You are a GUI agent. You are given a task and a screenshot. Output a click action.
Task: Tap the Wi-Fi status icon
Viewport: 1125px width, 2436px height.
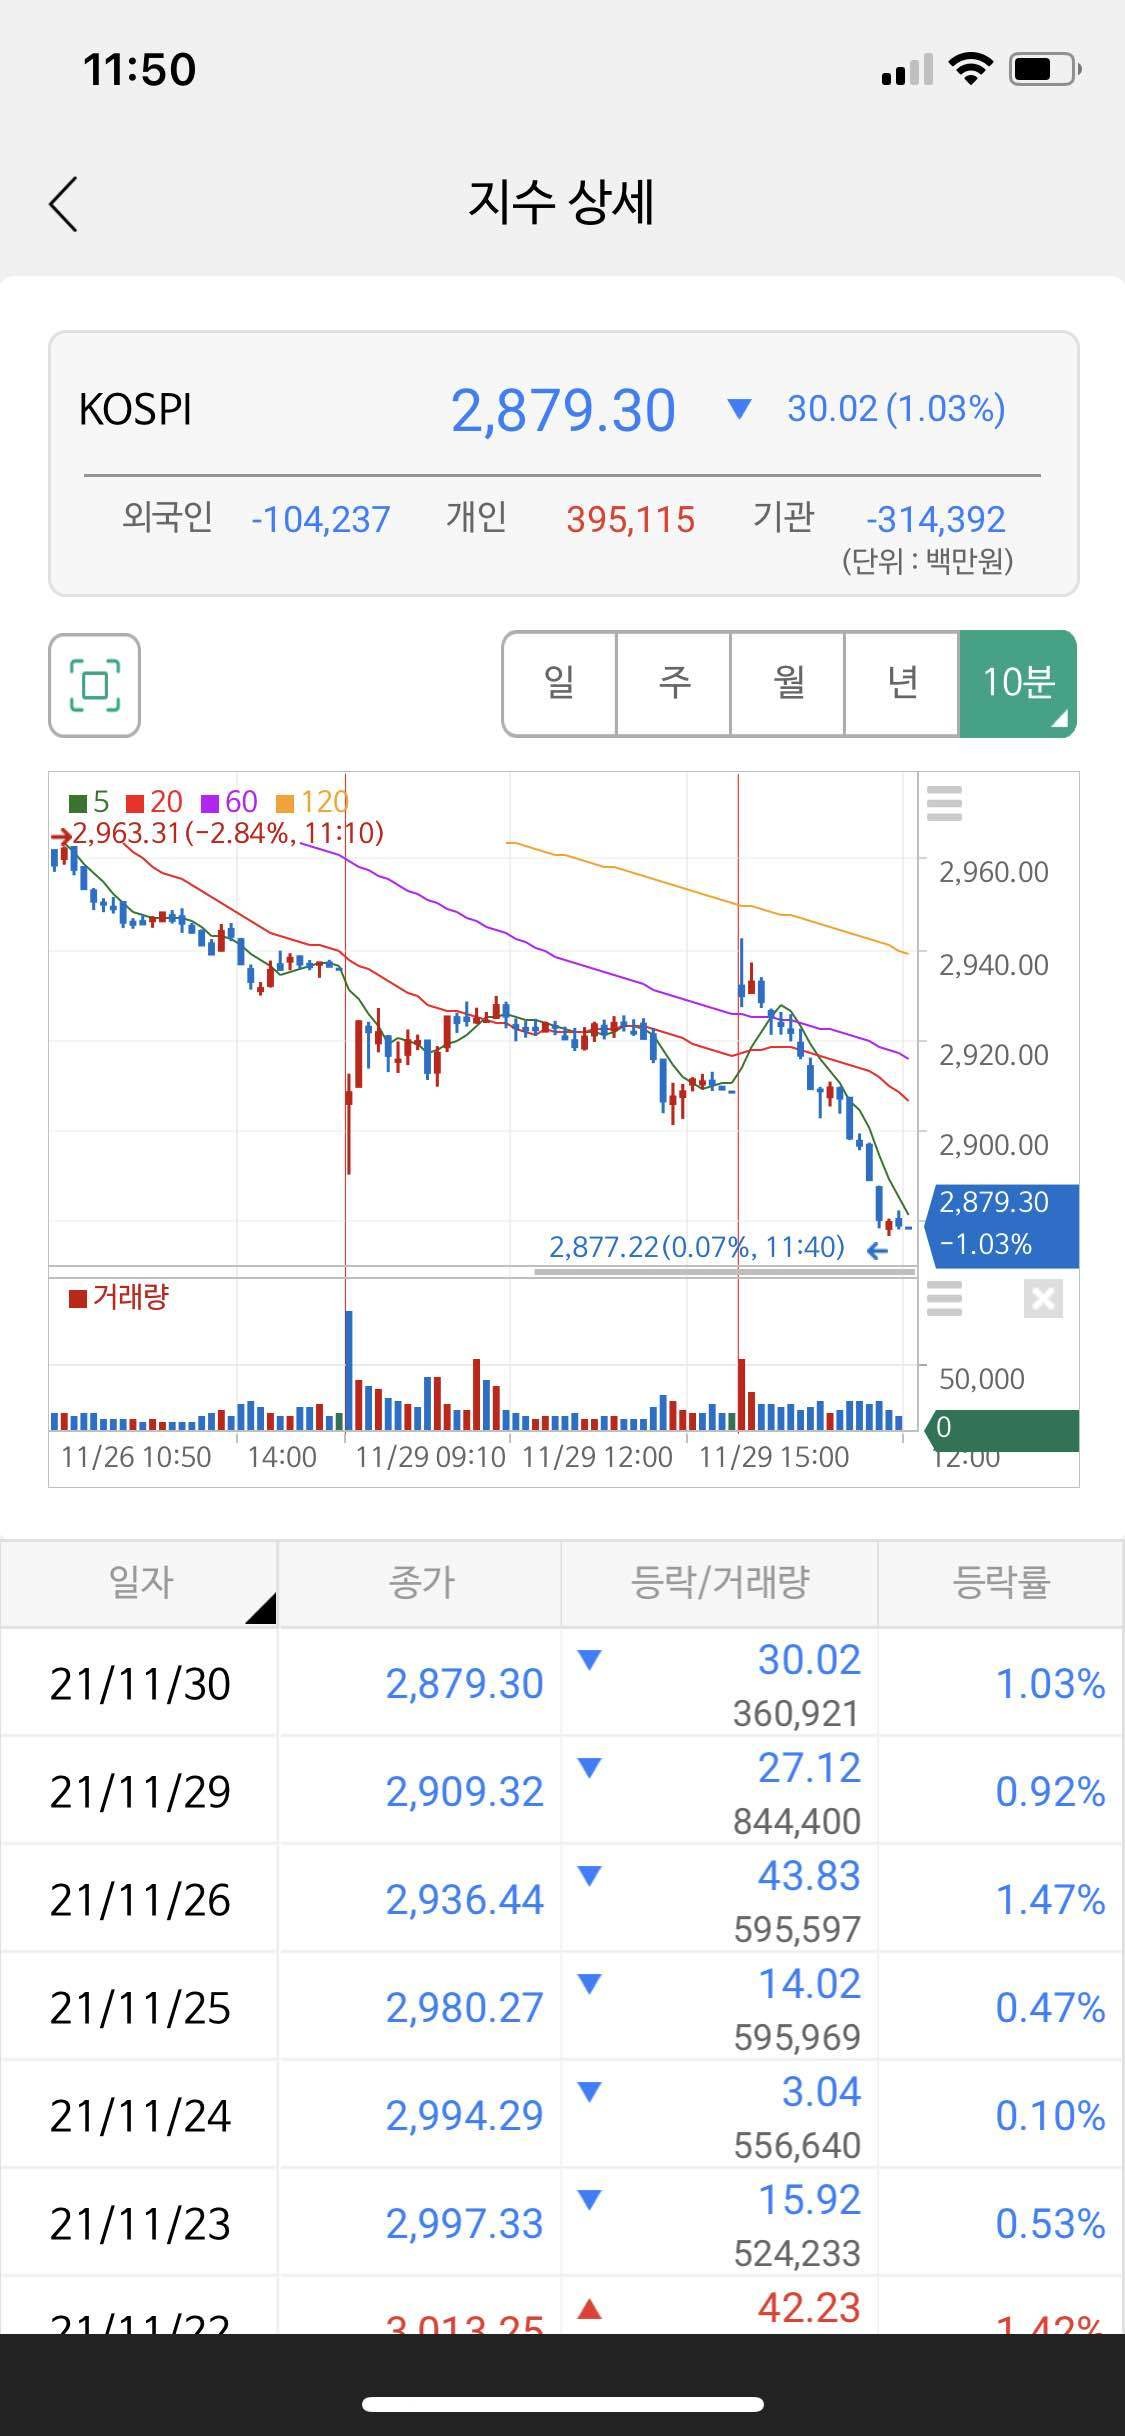pyautogui.click(x=969, y=69)
